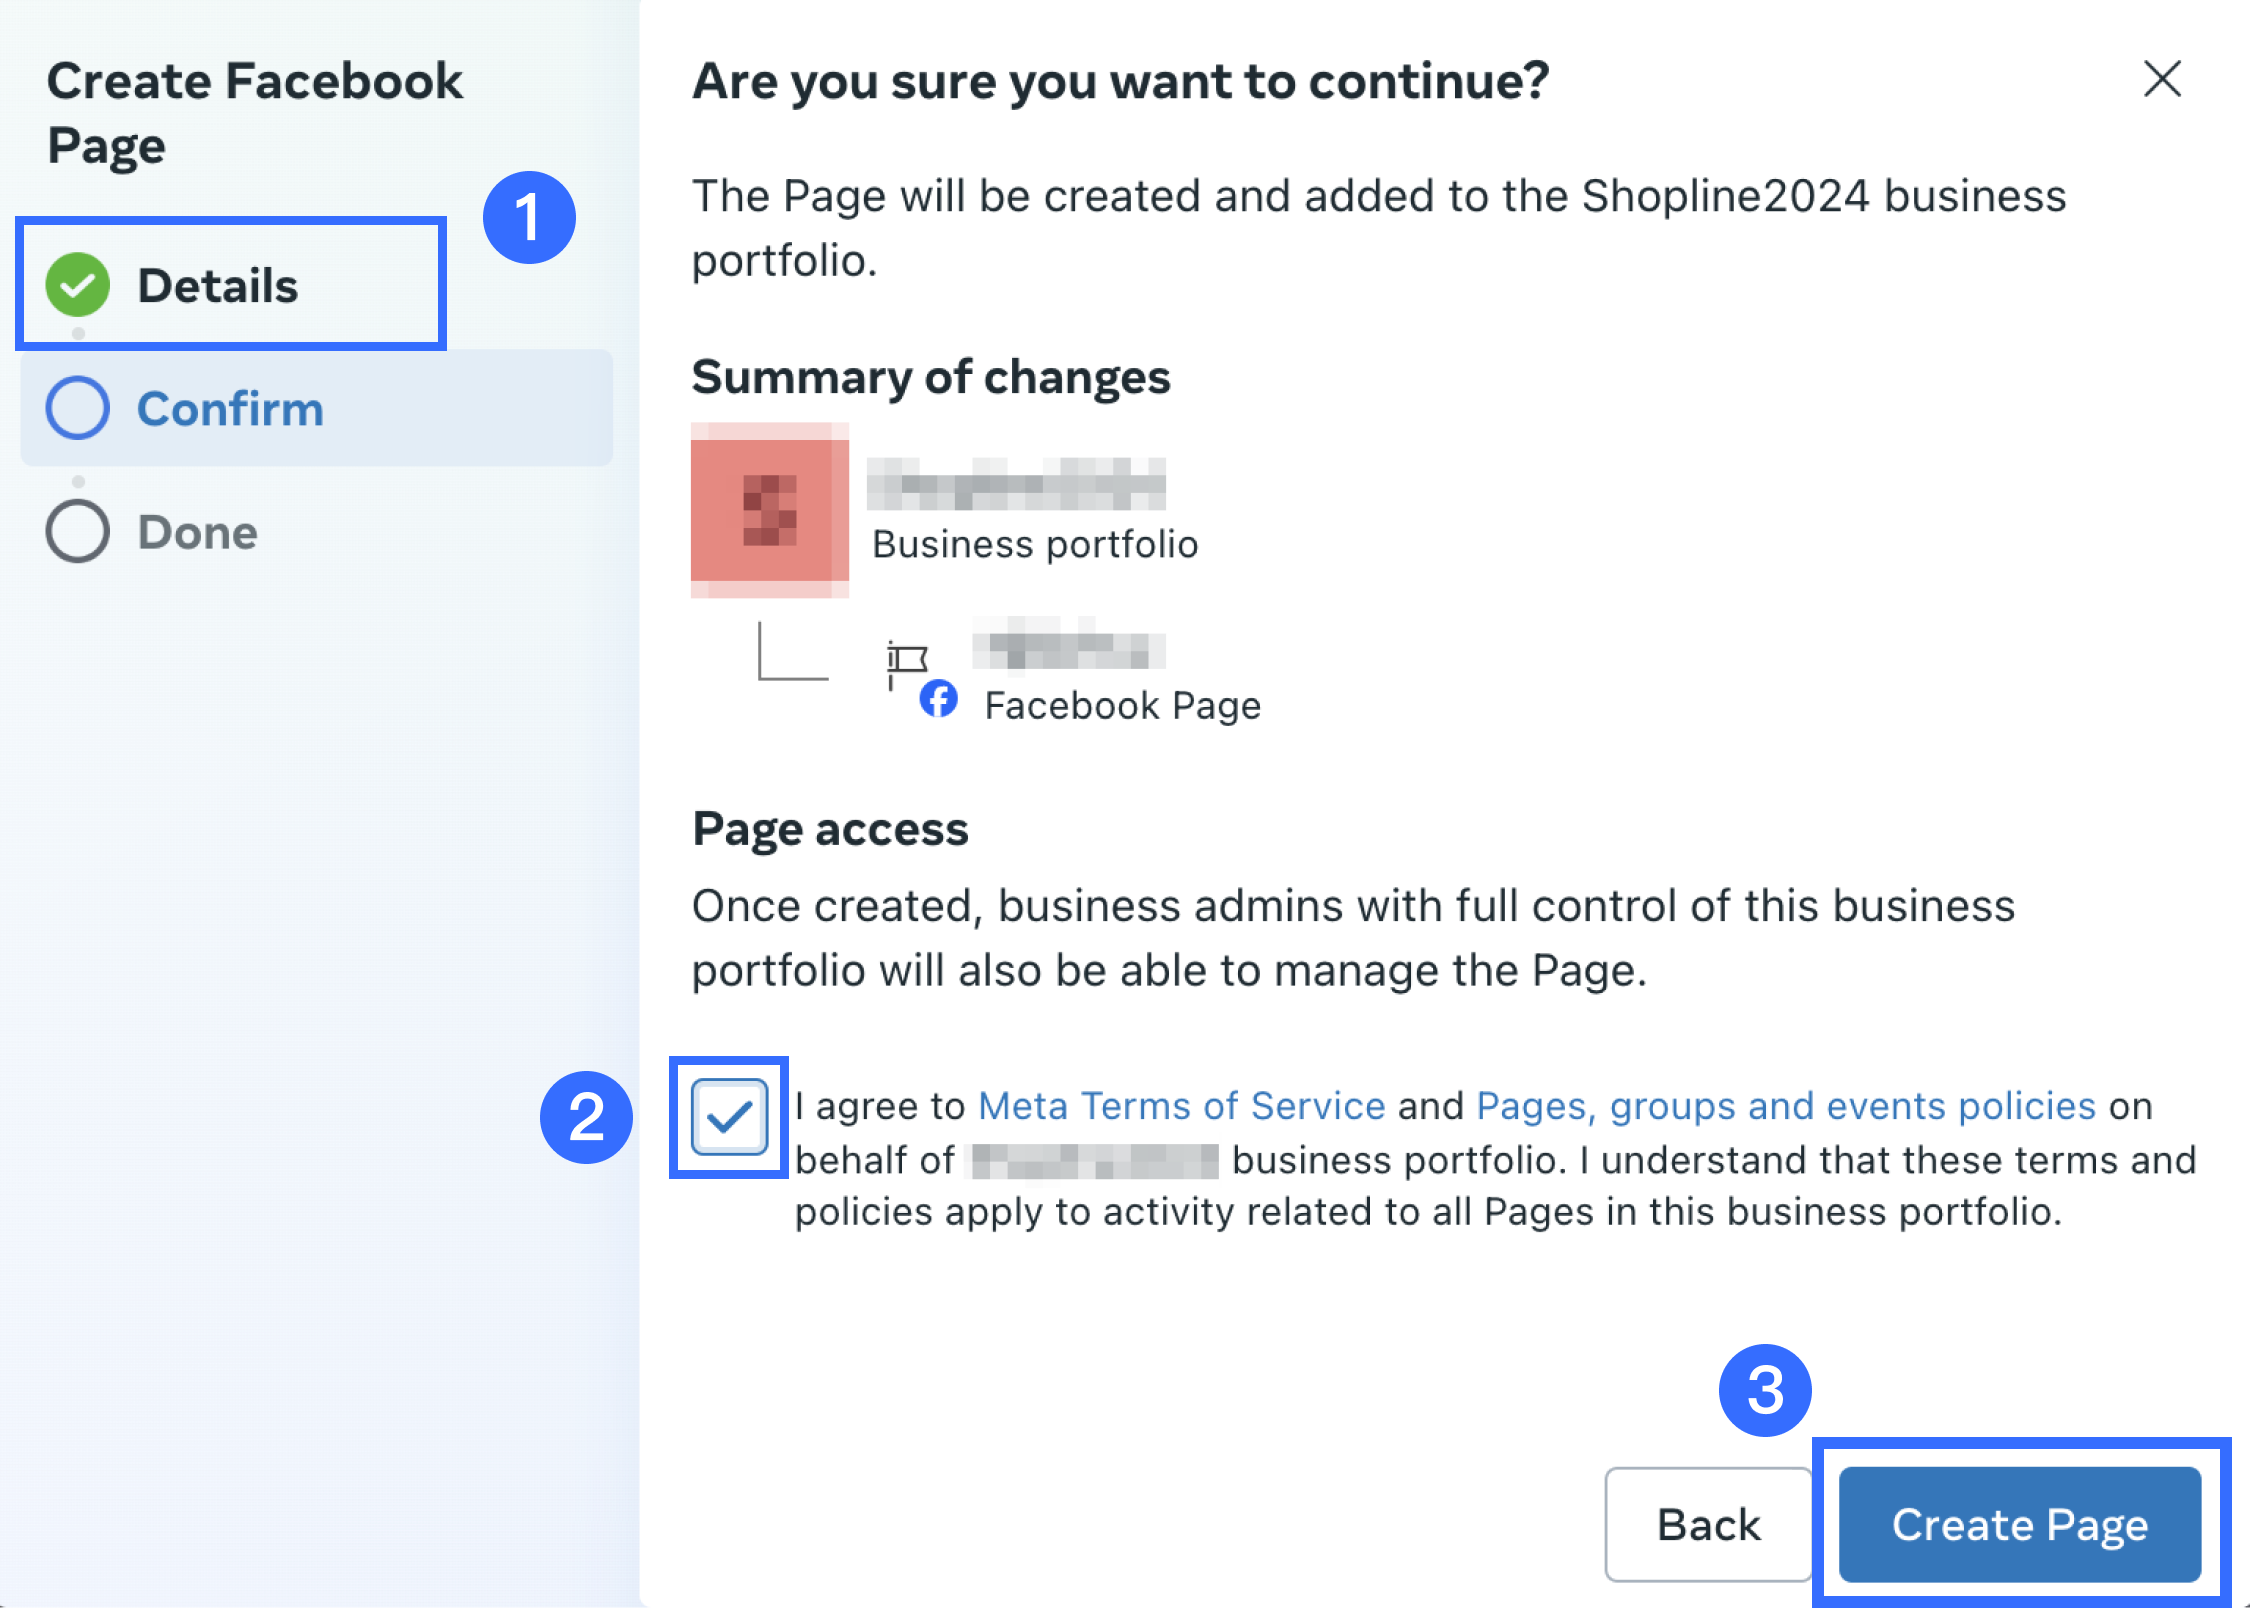The image size is (2250, 1608).
Task: Close the confirmation dialog with X
Action: 2162,79
